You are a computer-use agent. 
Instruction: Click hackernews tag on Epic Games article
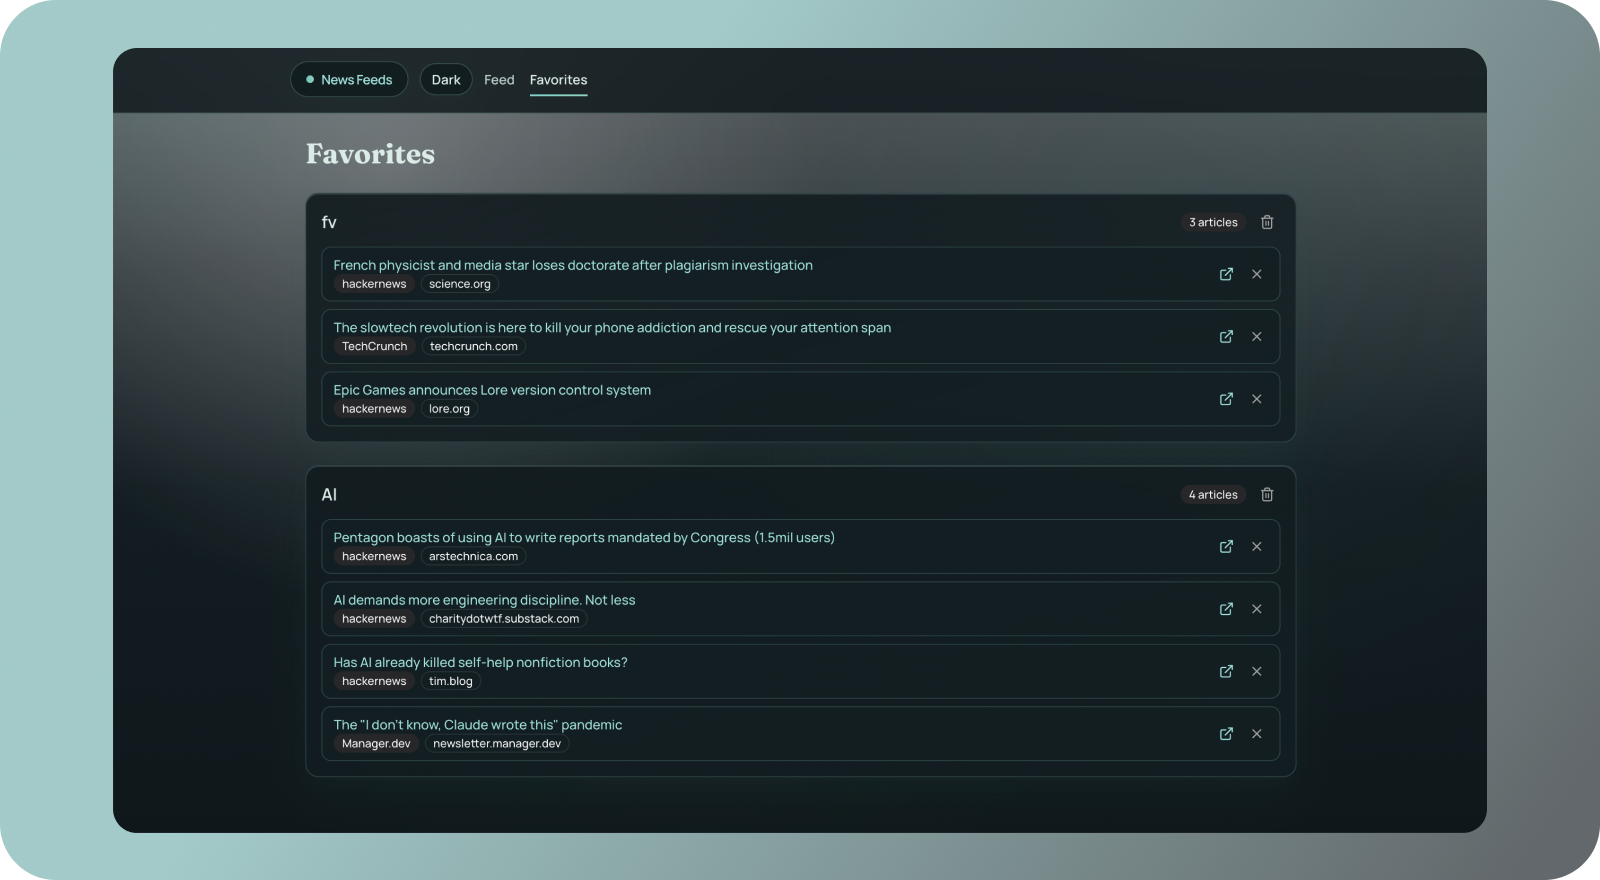click(374, 409)
